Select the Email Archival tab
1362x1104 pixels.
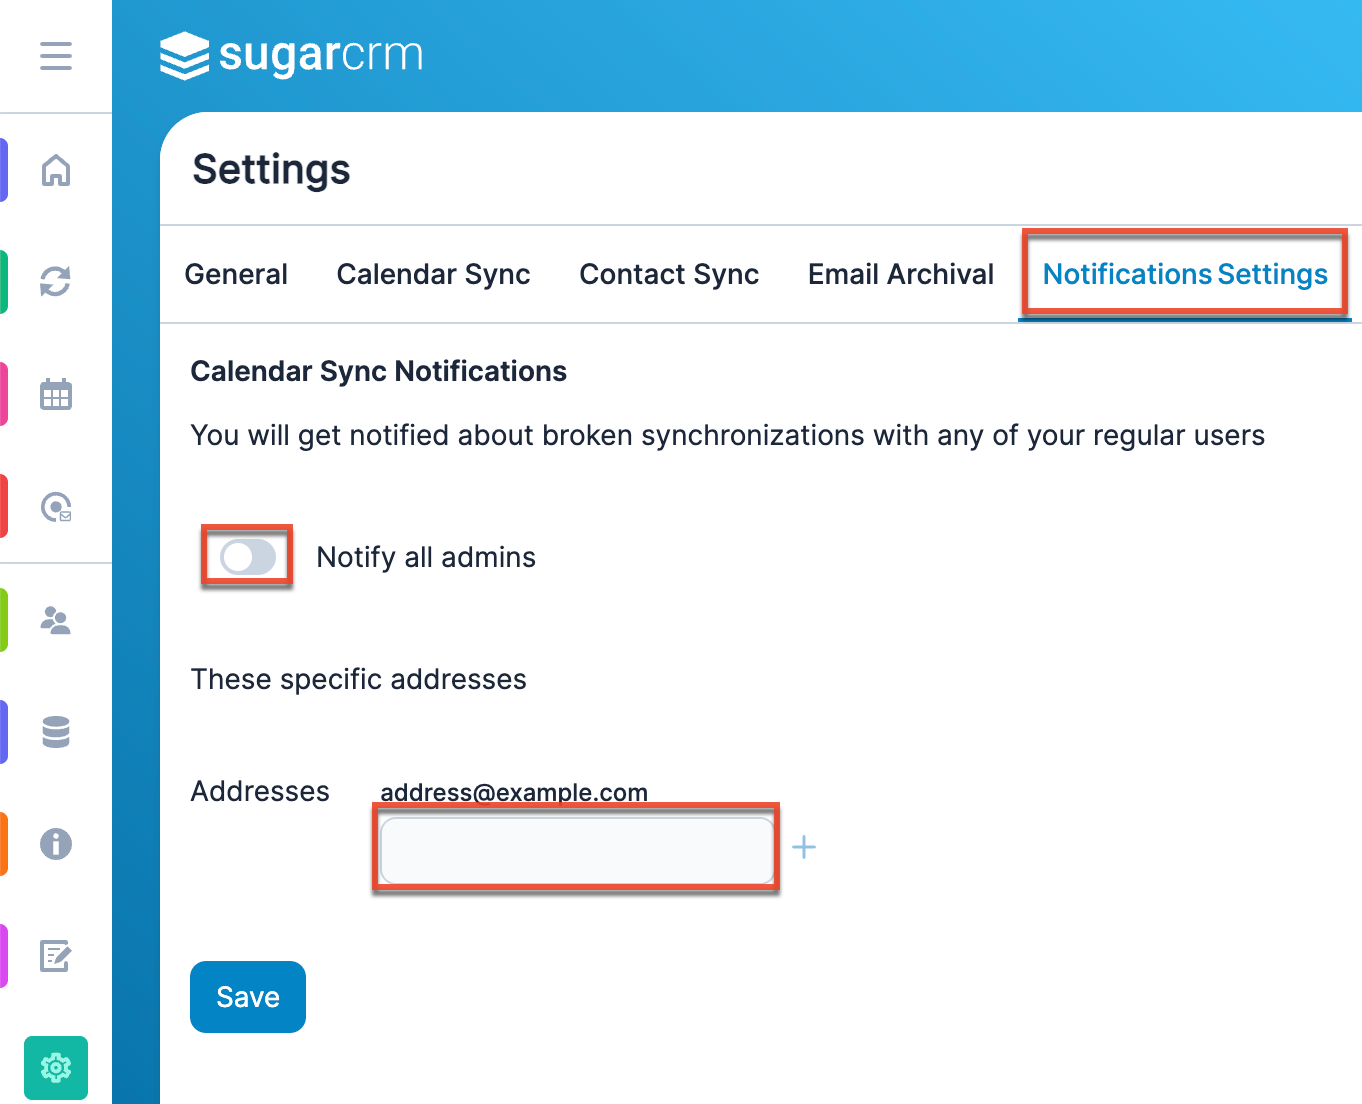(900, 274)
